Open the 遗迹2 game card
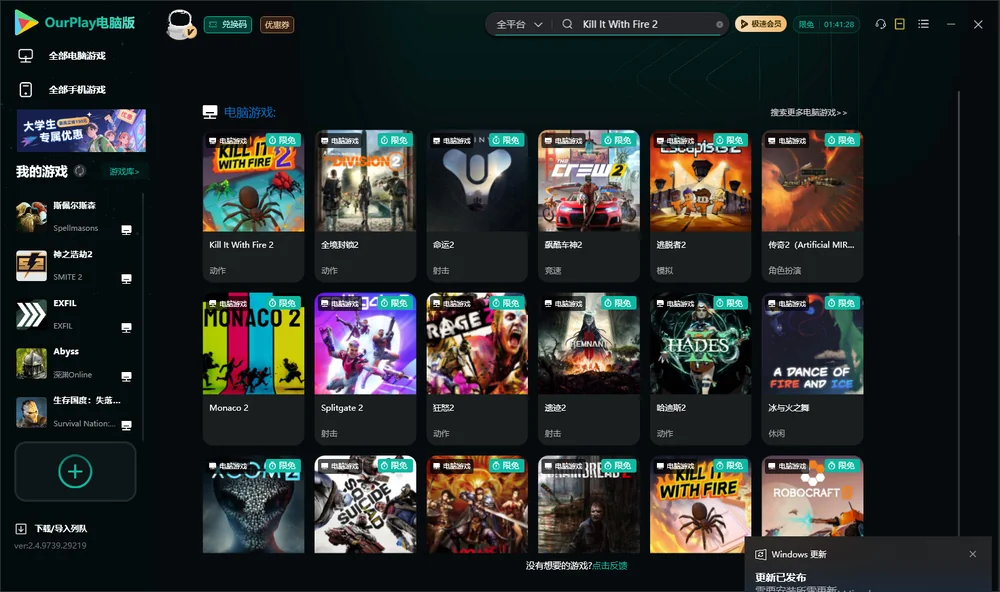 pyautogui.click(x=589, y=369)
